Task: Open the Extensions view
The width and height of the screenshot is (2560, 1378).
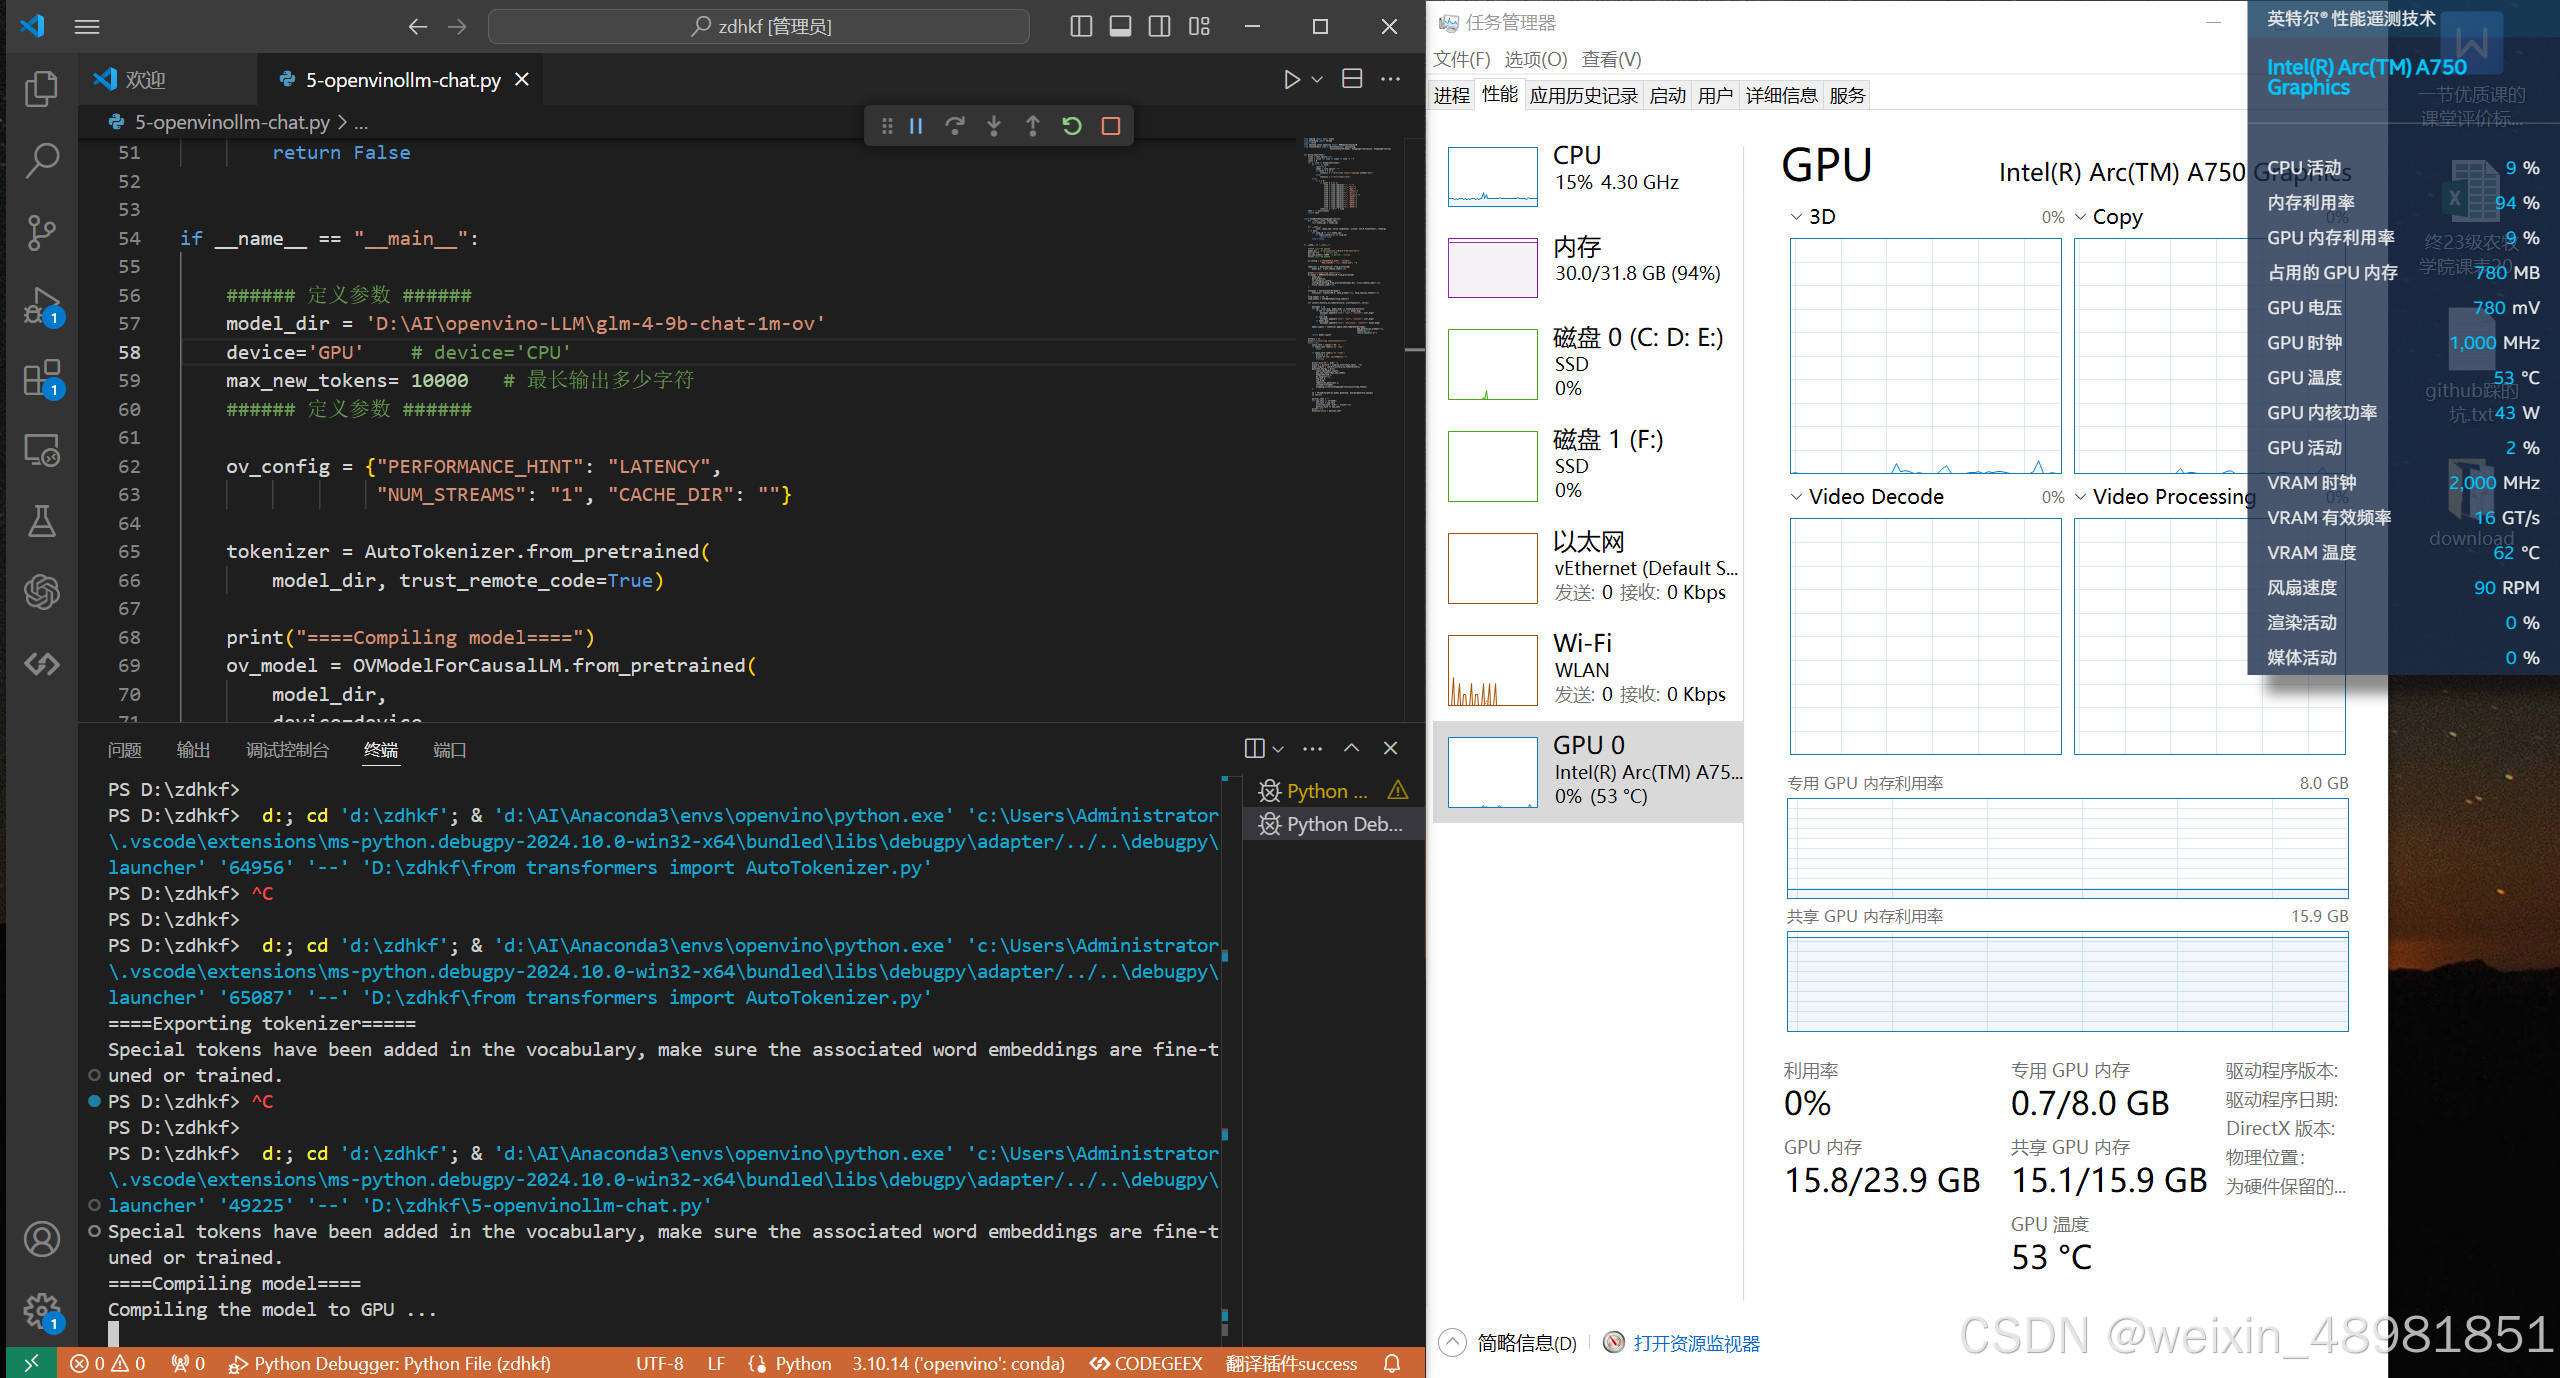Action: [41, 379]
